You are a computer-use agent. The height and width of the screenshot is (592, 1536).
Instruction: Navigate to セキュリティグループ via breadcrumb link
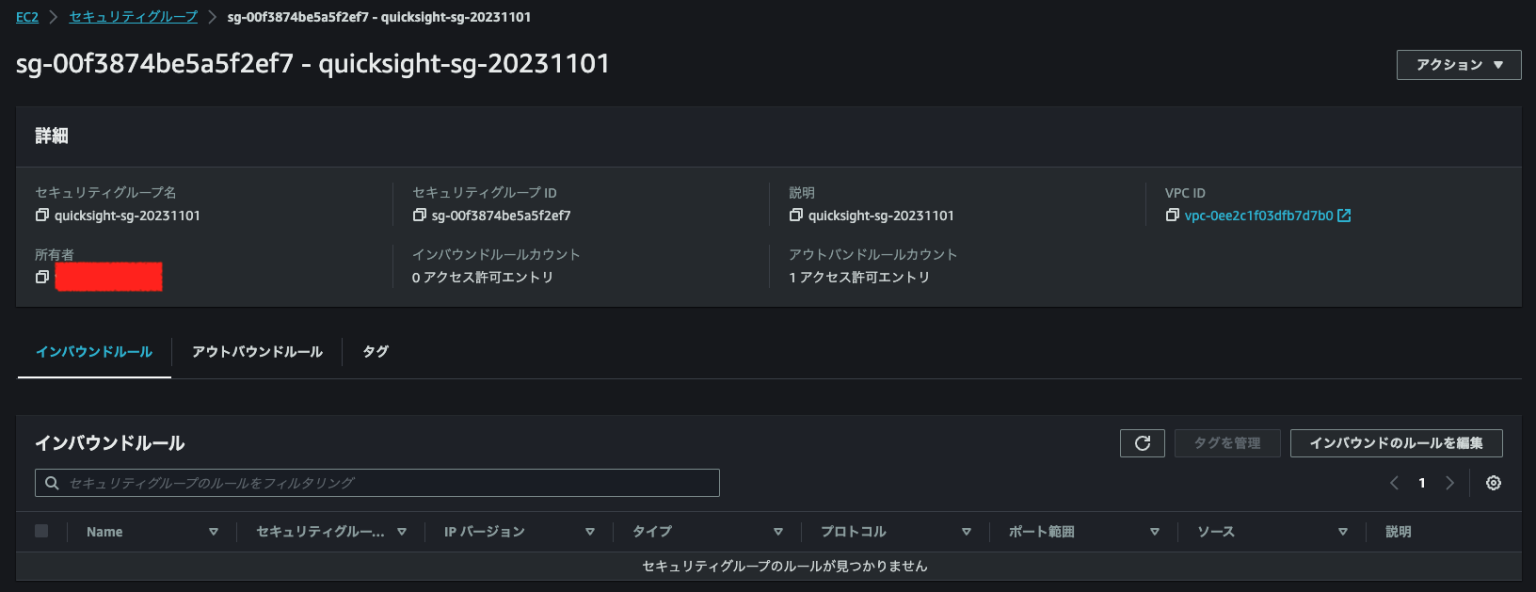pyautogui.click(x=134, y=16)
